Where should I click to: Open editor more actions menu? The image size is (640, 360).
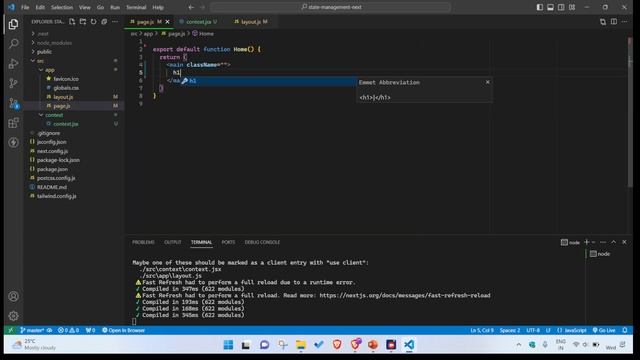(624, 22)
